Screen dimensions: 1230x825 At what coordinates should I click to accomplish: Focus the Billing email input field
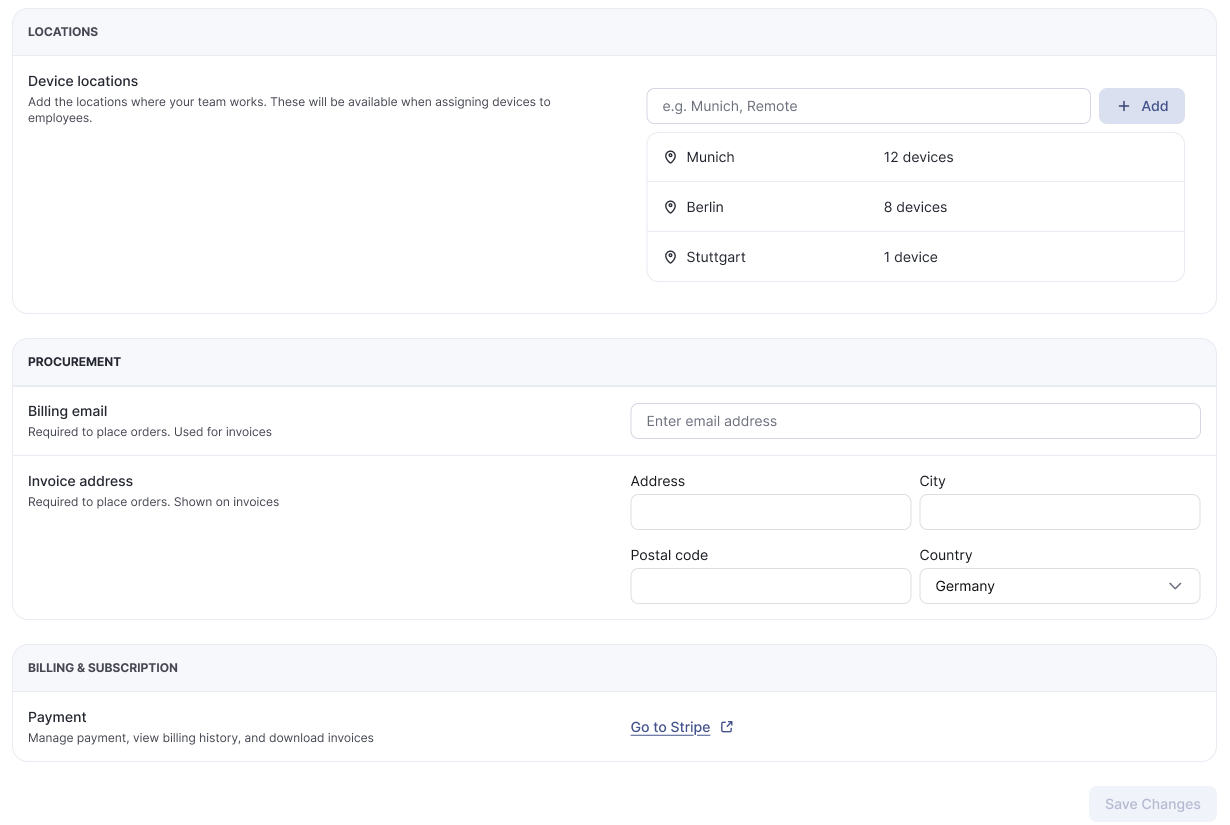915,421
